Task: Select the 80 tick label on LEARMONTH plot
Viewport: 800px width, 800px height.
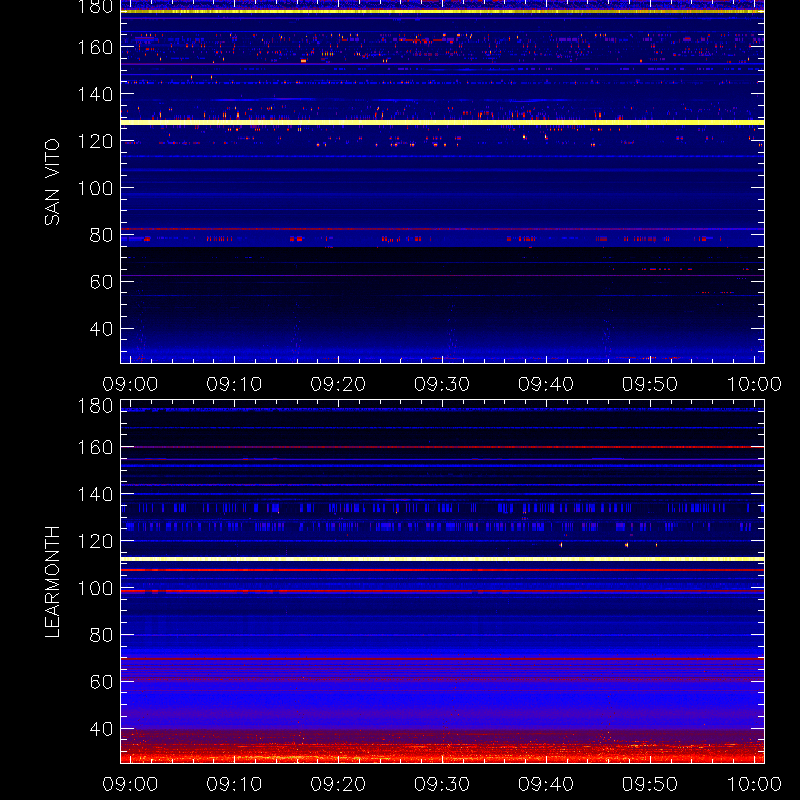Action: (101, 635)
